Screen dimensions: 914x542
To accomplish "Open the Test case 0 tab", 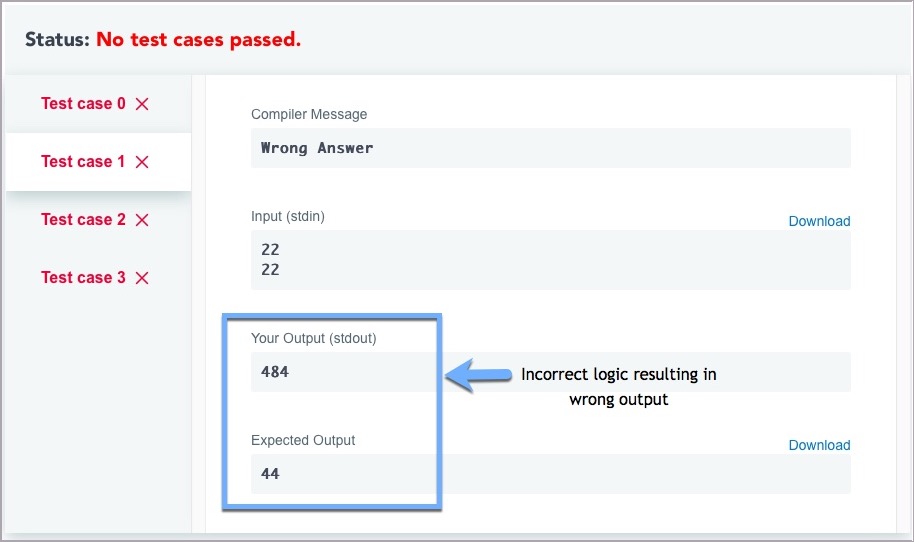I will tap(84, 104).
